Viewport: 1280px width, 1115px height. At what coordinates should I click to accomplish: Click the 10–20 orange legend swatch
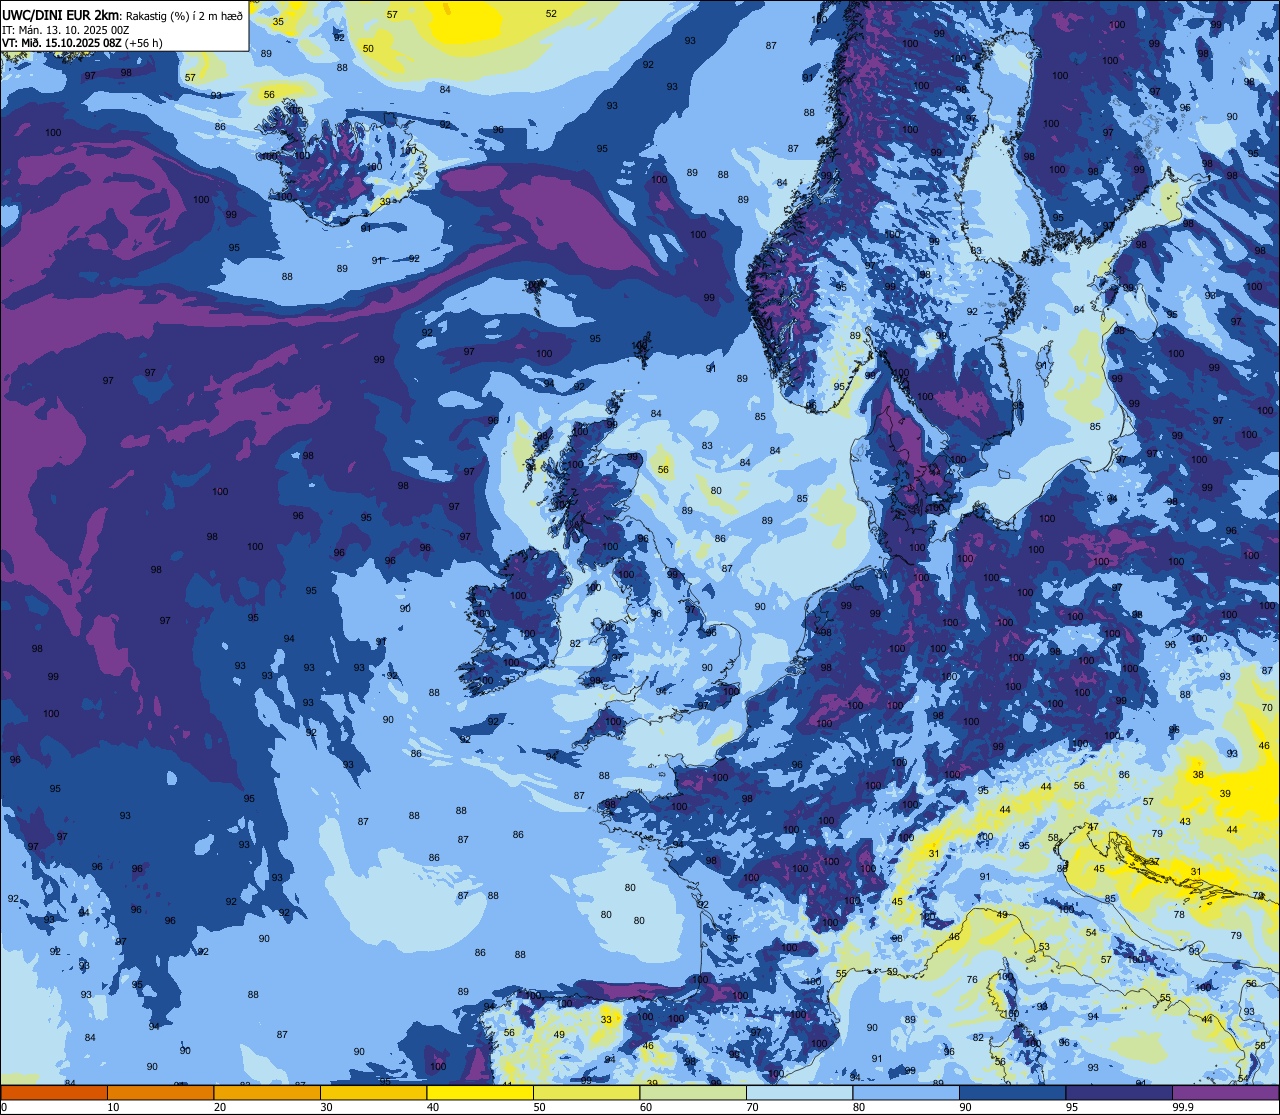tap(160, 1092)
